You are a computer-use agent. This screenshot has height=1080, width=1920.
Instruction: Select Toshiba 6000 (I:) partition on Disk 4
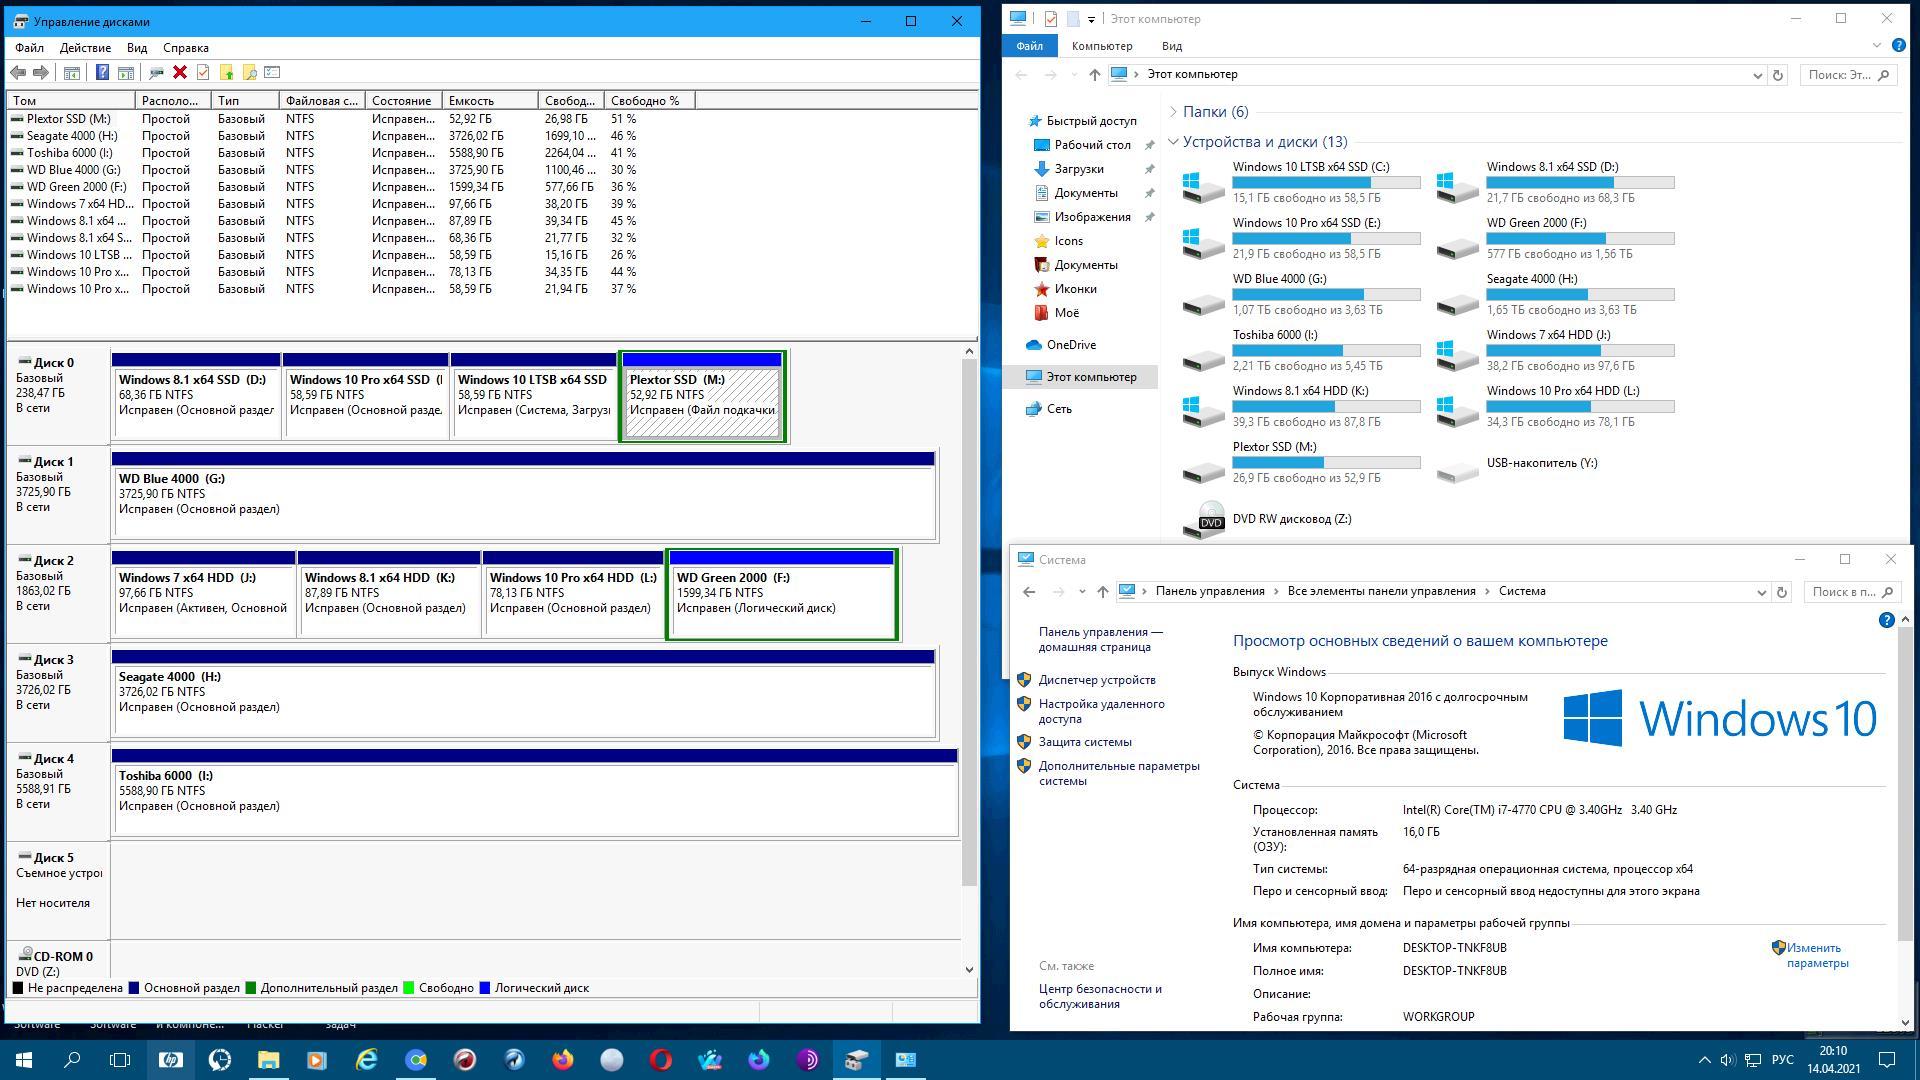click(x=534, y=792)
